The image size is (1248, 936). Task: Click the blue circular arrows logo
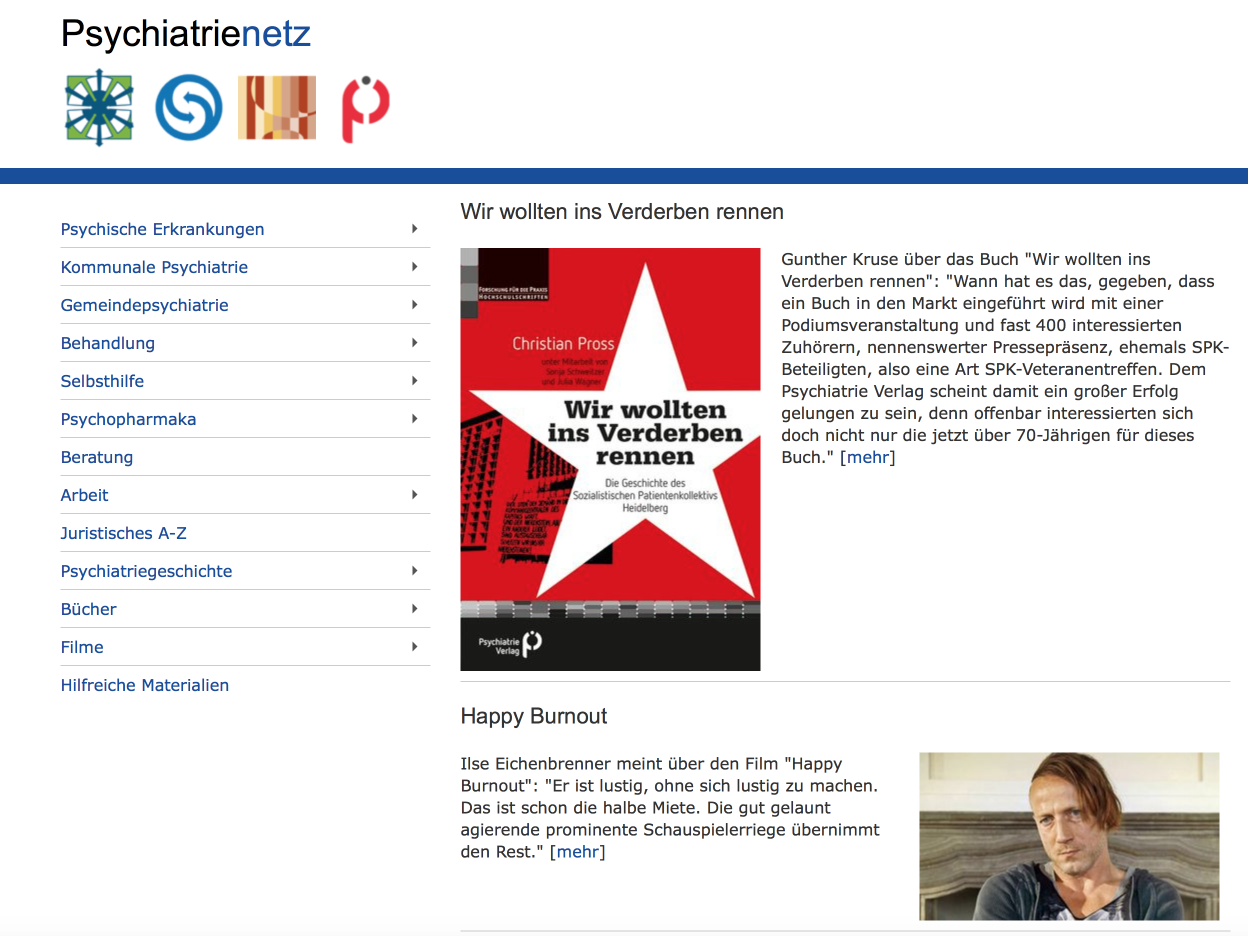[x=188, y=108]
